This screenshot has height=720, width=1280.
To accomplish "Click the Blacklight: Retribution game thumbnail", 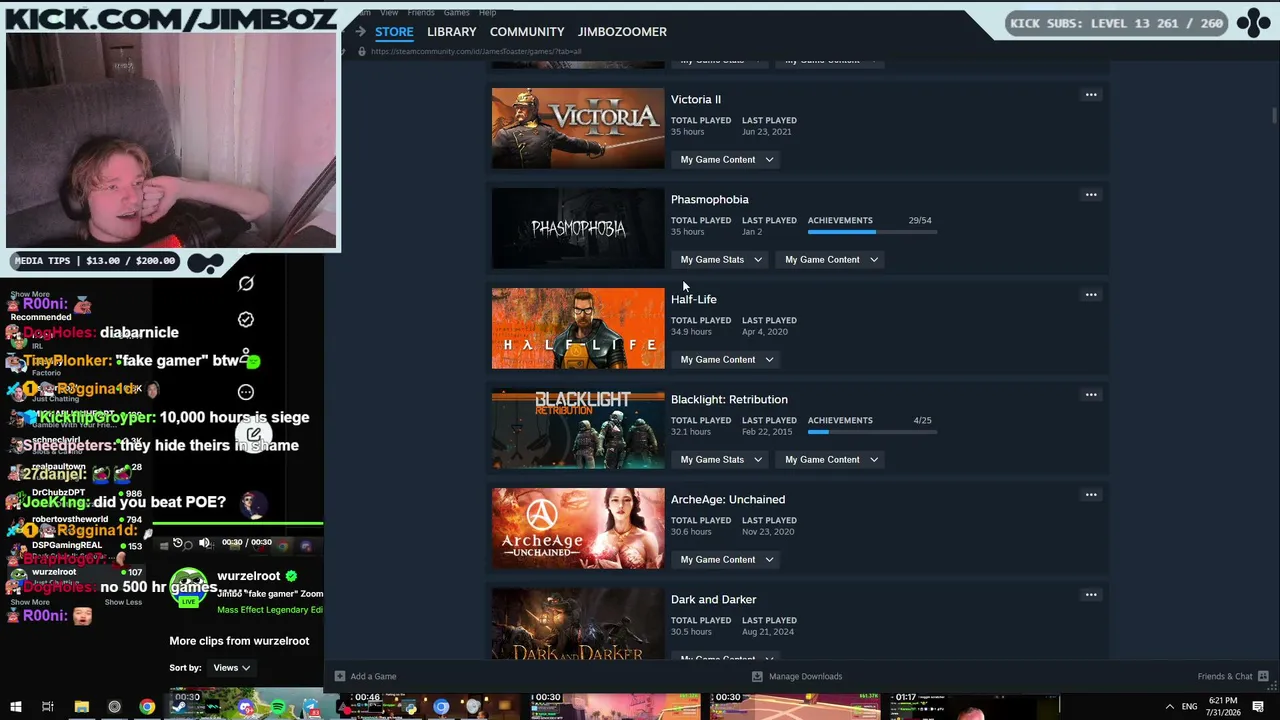I will pos(578,428).
